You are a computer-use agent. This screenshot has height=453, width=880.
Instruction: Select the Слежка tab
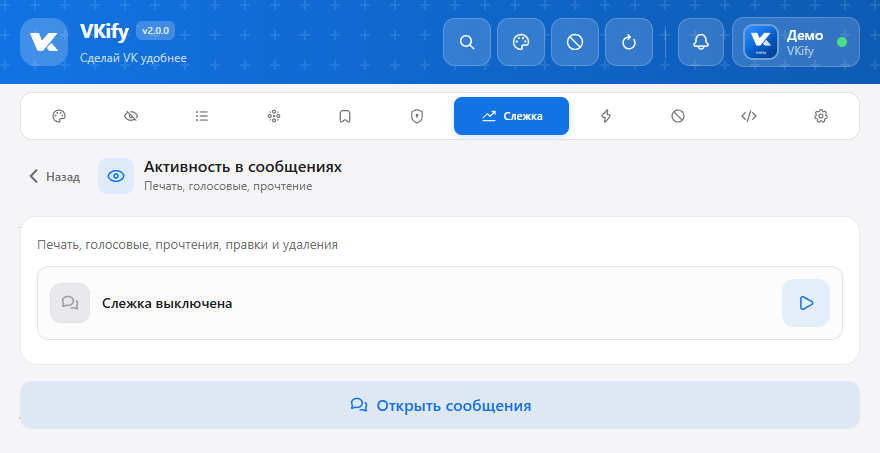pyautogui.click(x=511, y=116)
